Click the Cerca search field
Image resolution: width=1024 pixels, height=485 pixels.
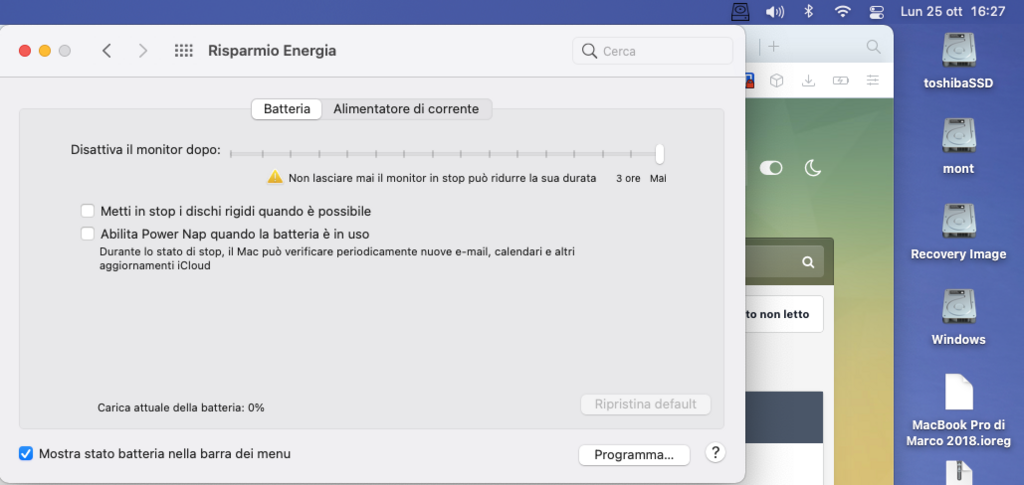click(652, 51)
